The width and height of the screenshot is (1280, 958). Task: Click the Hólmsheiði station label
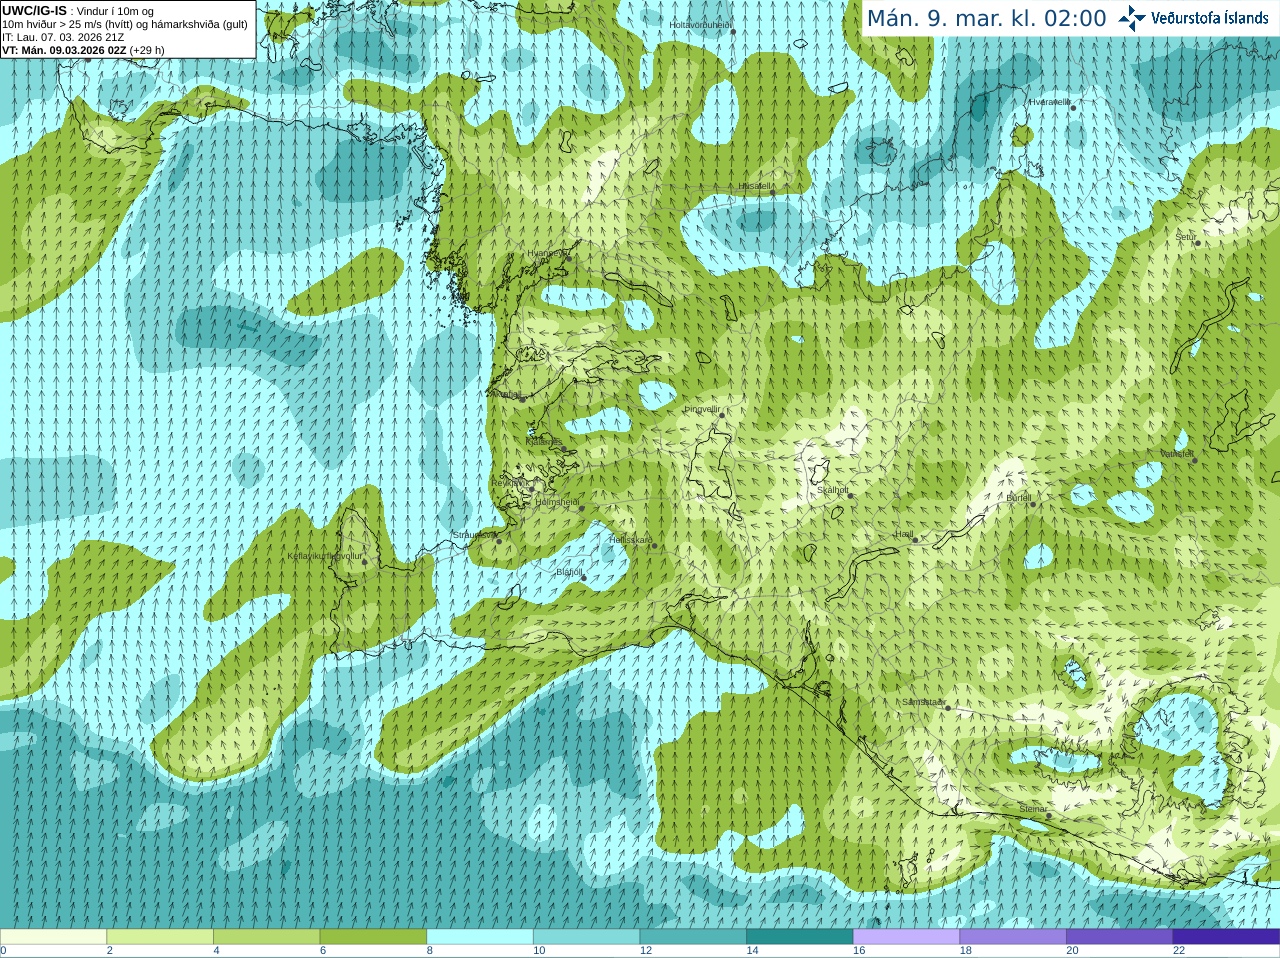[558, 503]
